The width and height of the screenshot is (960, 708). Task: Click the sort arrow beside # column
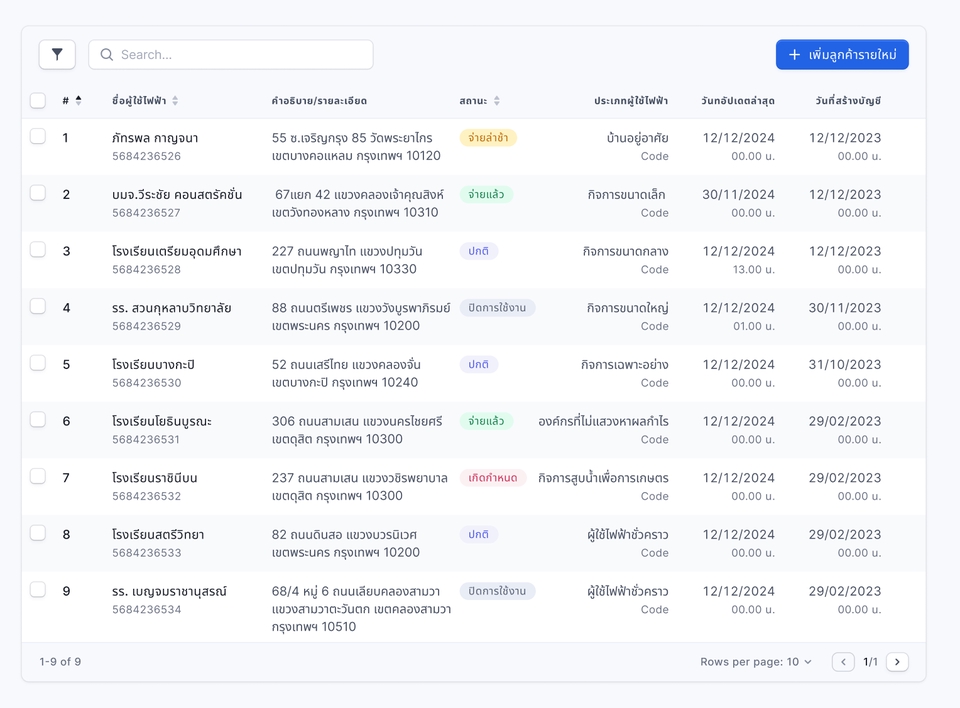click(79, 100)
